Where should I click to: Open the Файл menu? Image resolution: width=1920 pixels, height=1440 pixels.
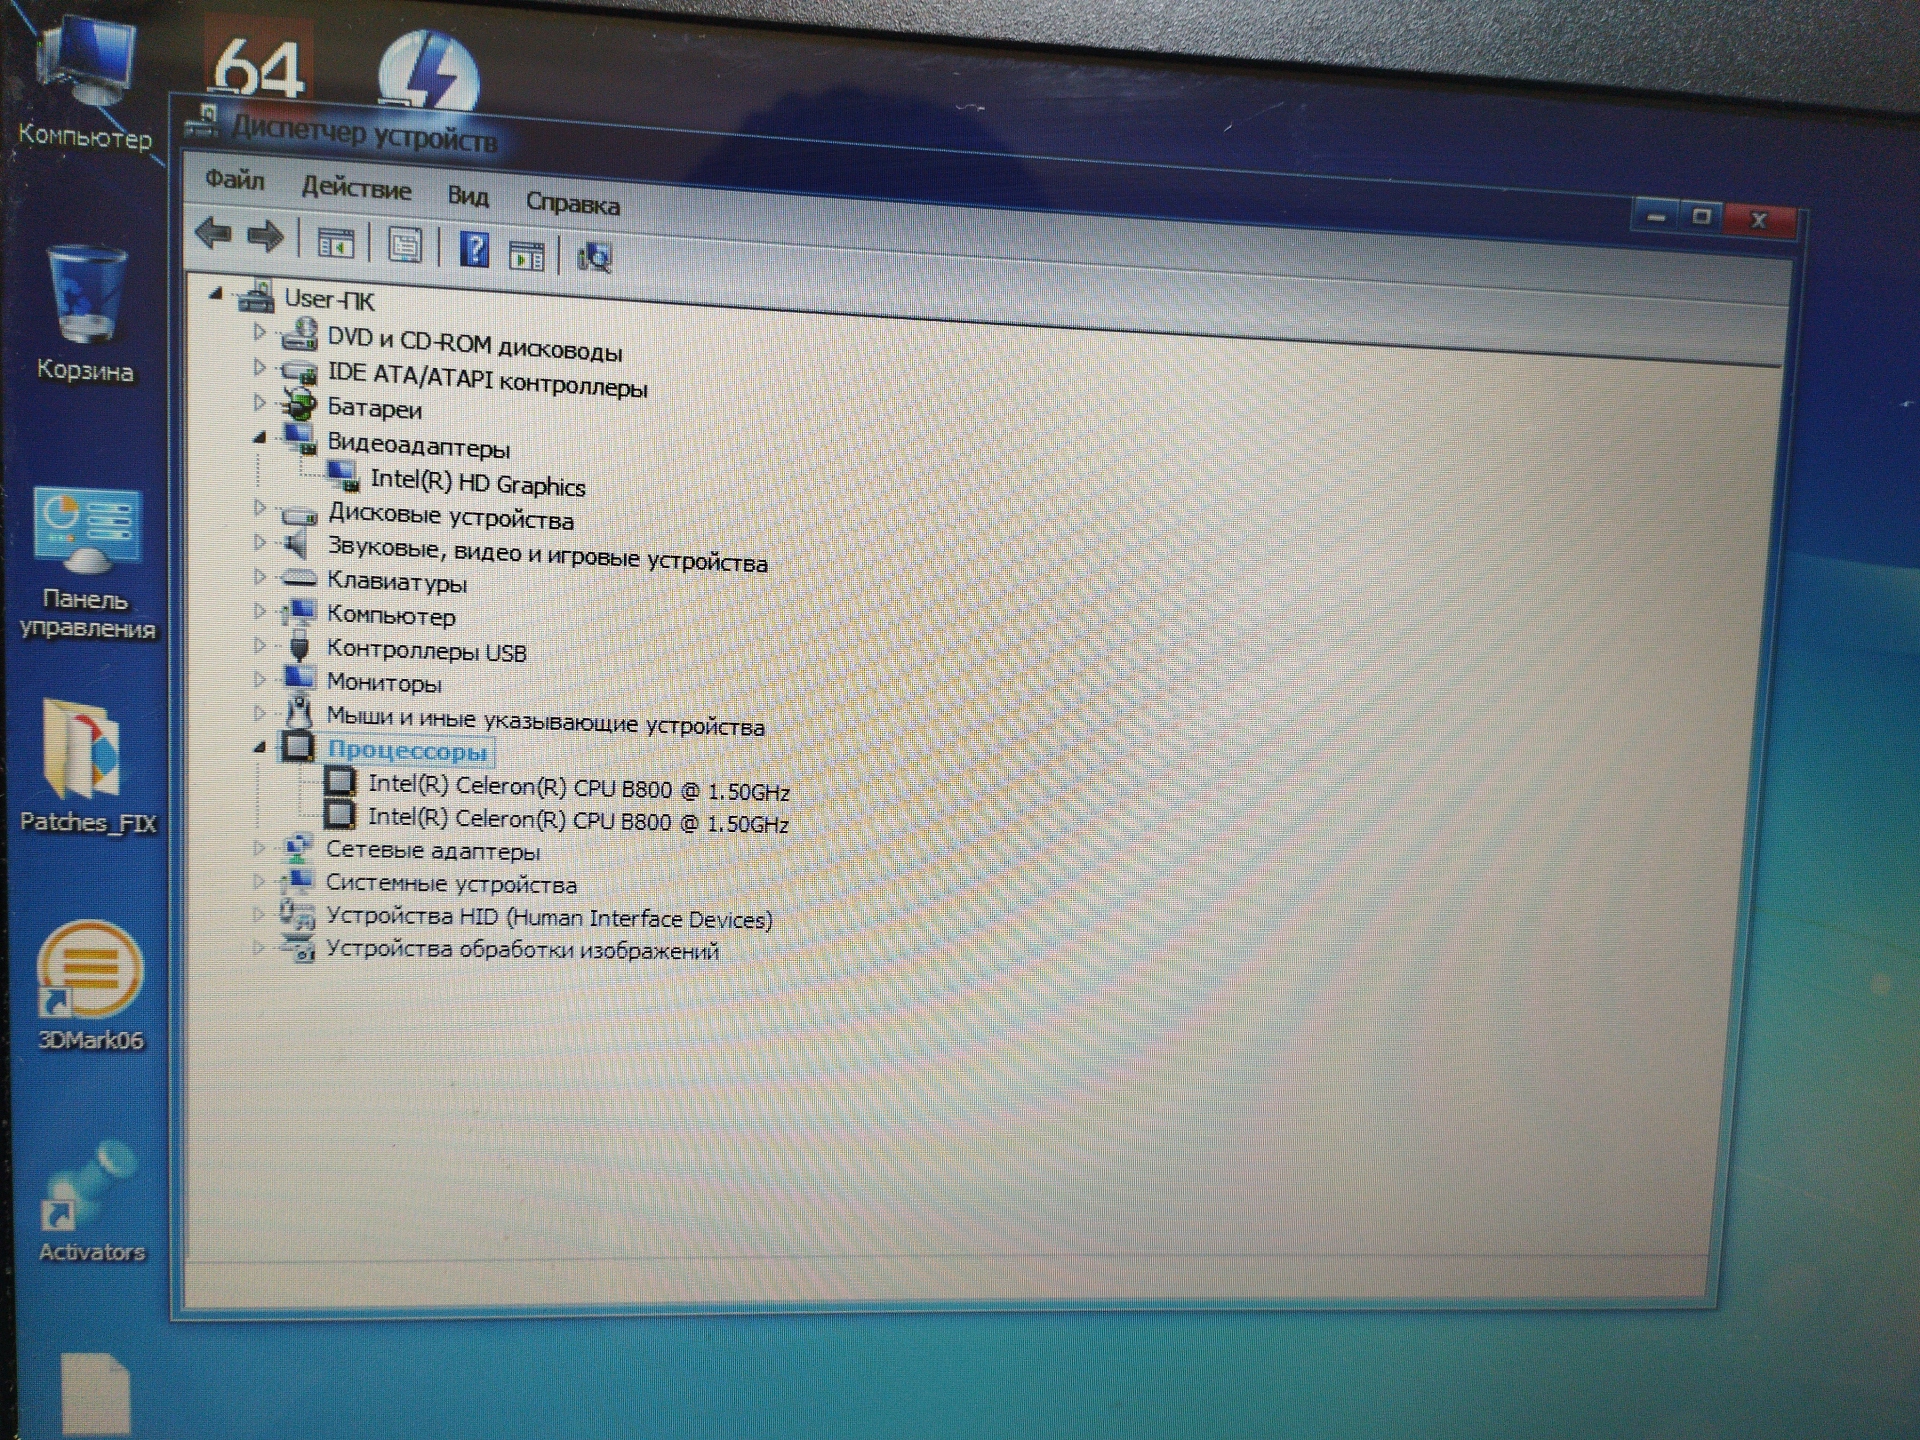point(235,180)
